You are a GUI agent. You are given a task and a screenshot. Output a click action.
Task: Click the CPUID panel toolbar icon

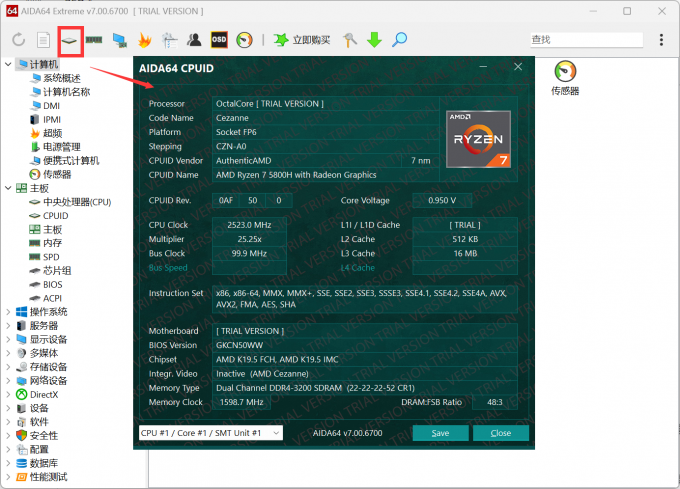coord(70,40)
